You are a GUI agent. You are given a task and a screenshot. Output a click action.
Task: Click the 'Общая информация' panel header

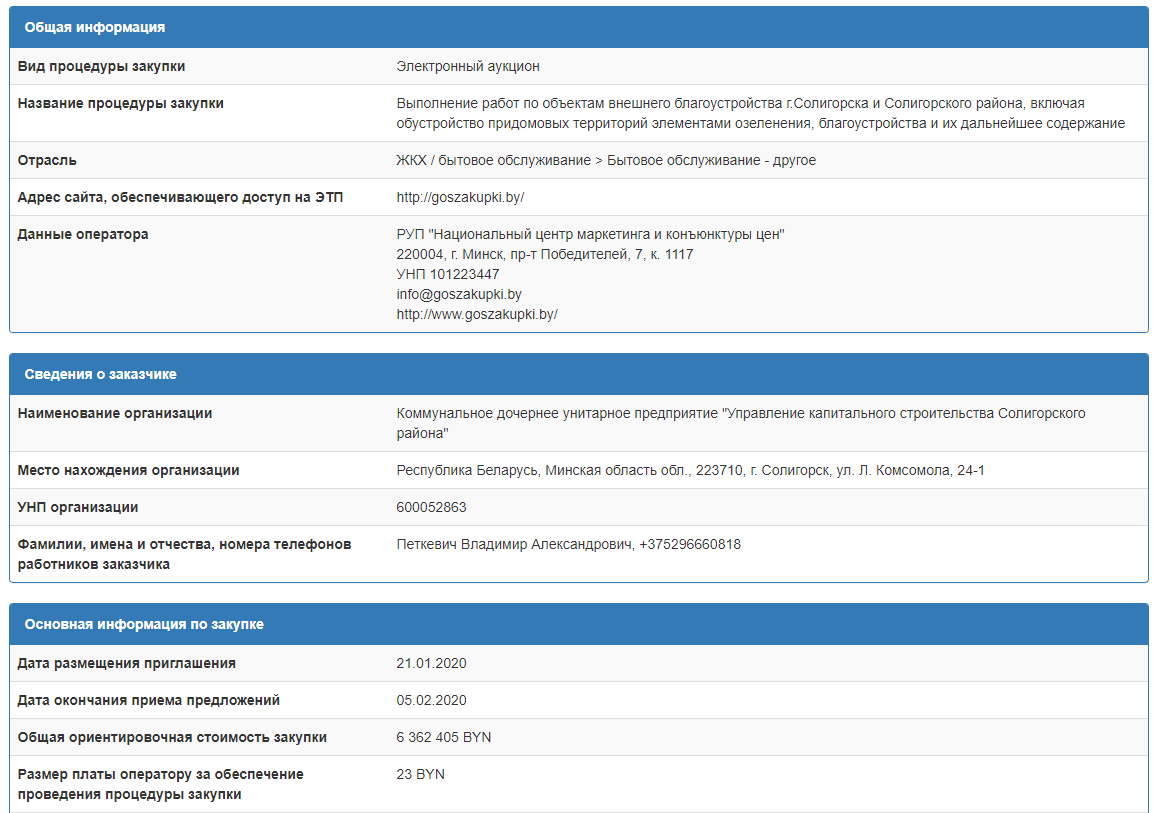tap(95, 27)
